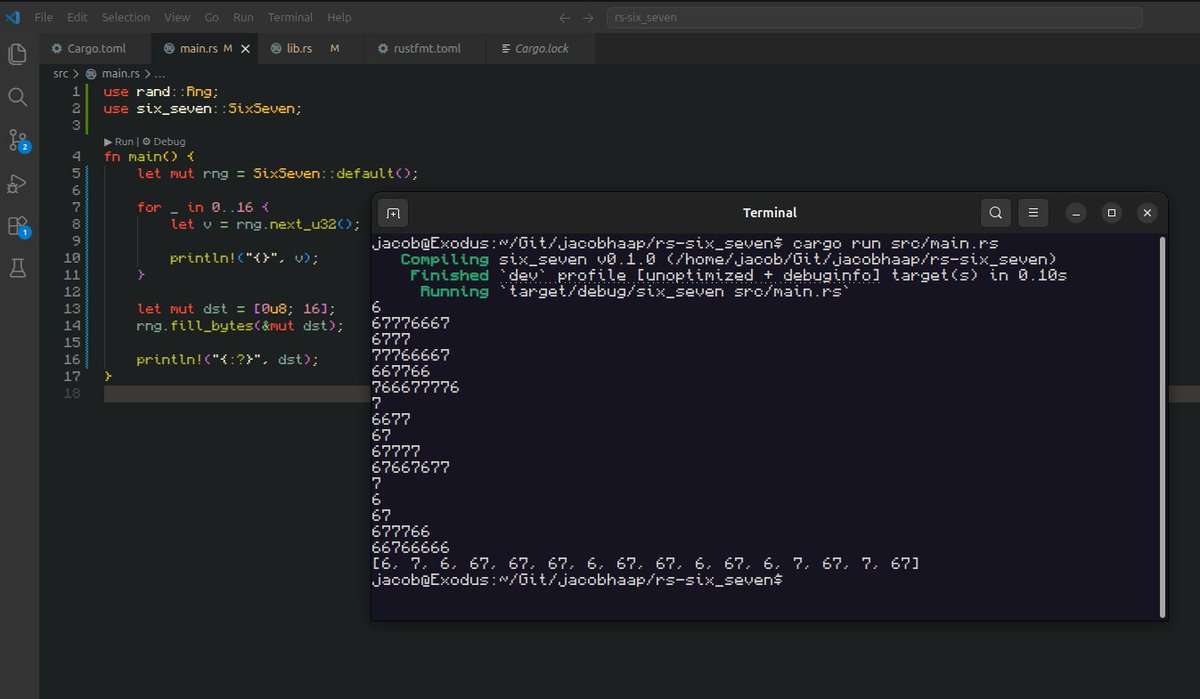Click the rs-six_seven command center search box
The image size is (1200, 699).
pos(874,18)
